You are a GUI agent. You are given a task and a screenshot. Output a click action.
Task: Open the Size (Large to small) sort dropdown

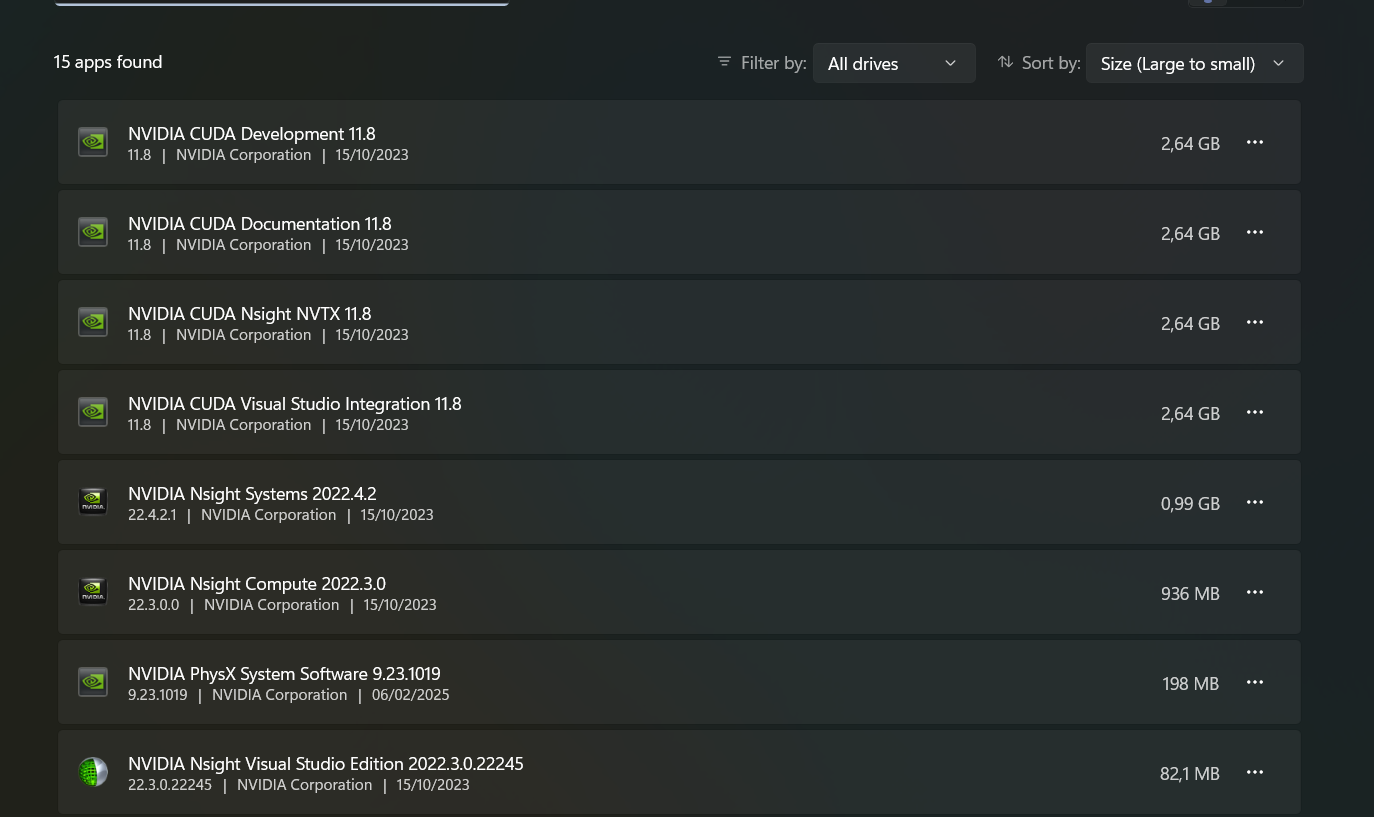pos(1194,63)
